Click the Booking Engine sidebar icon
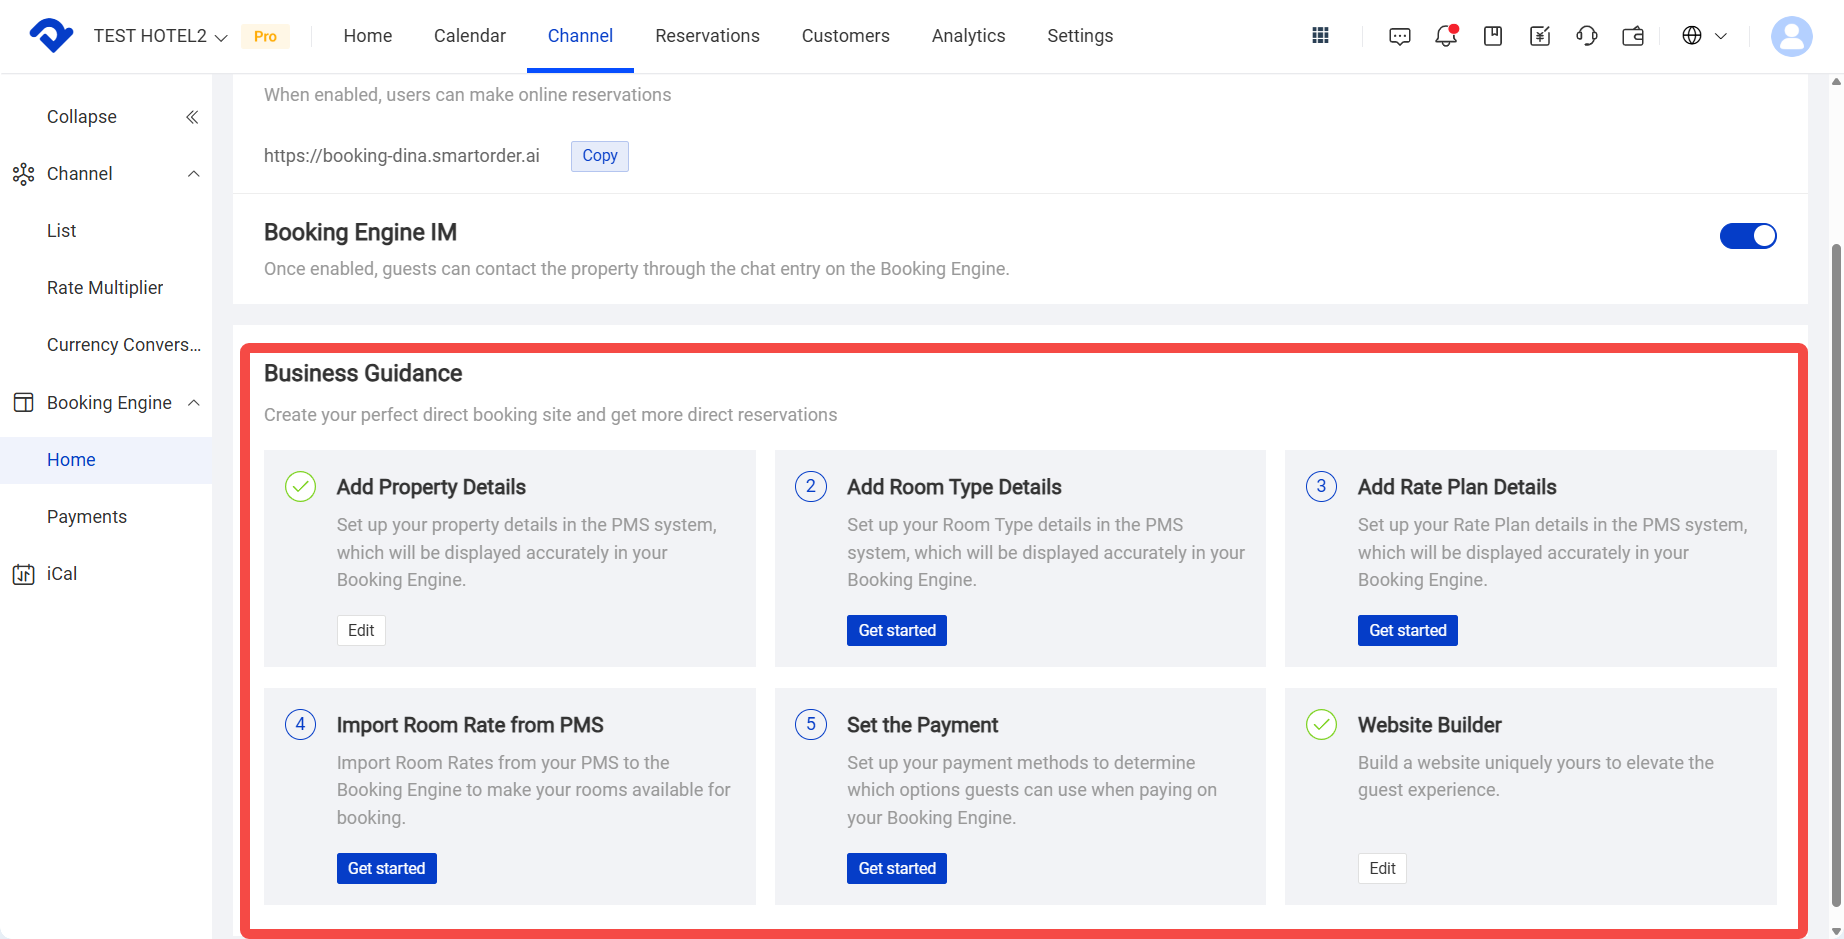This screenshot has width=1844, height=939. tap(23, 403)
